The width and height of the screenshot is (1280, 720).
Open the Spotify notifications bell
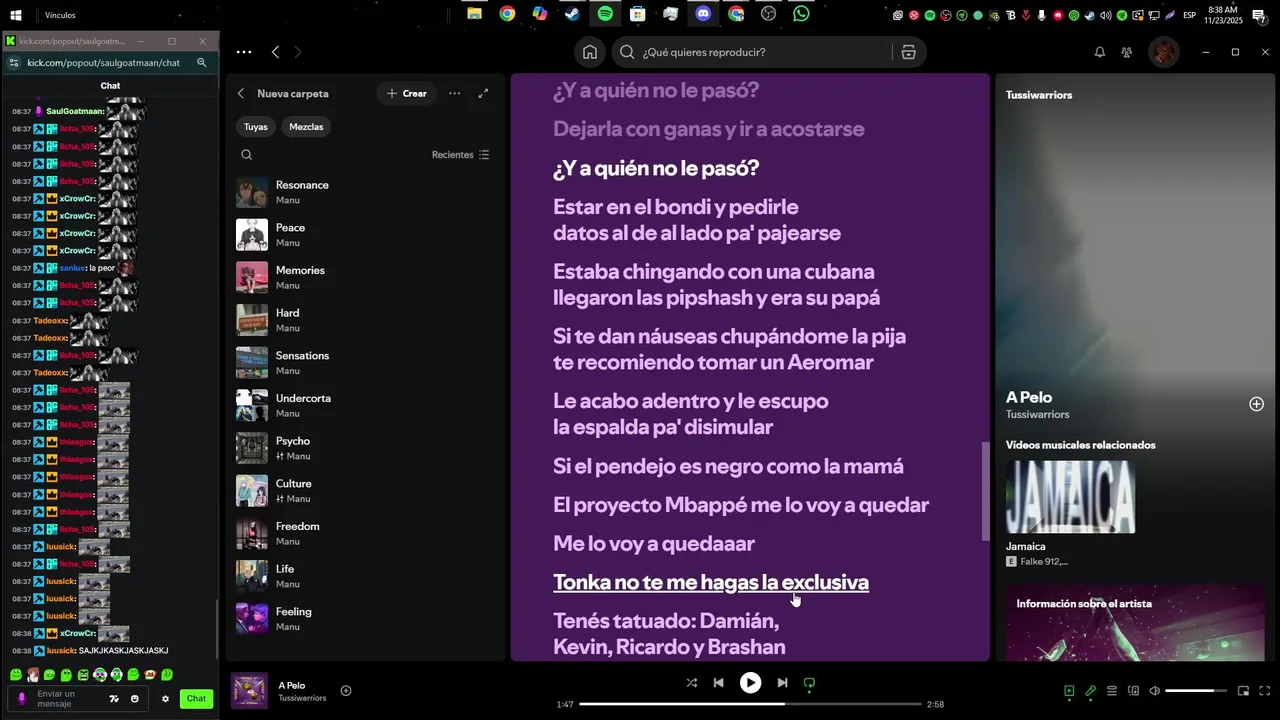pos(1099,52)
